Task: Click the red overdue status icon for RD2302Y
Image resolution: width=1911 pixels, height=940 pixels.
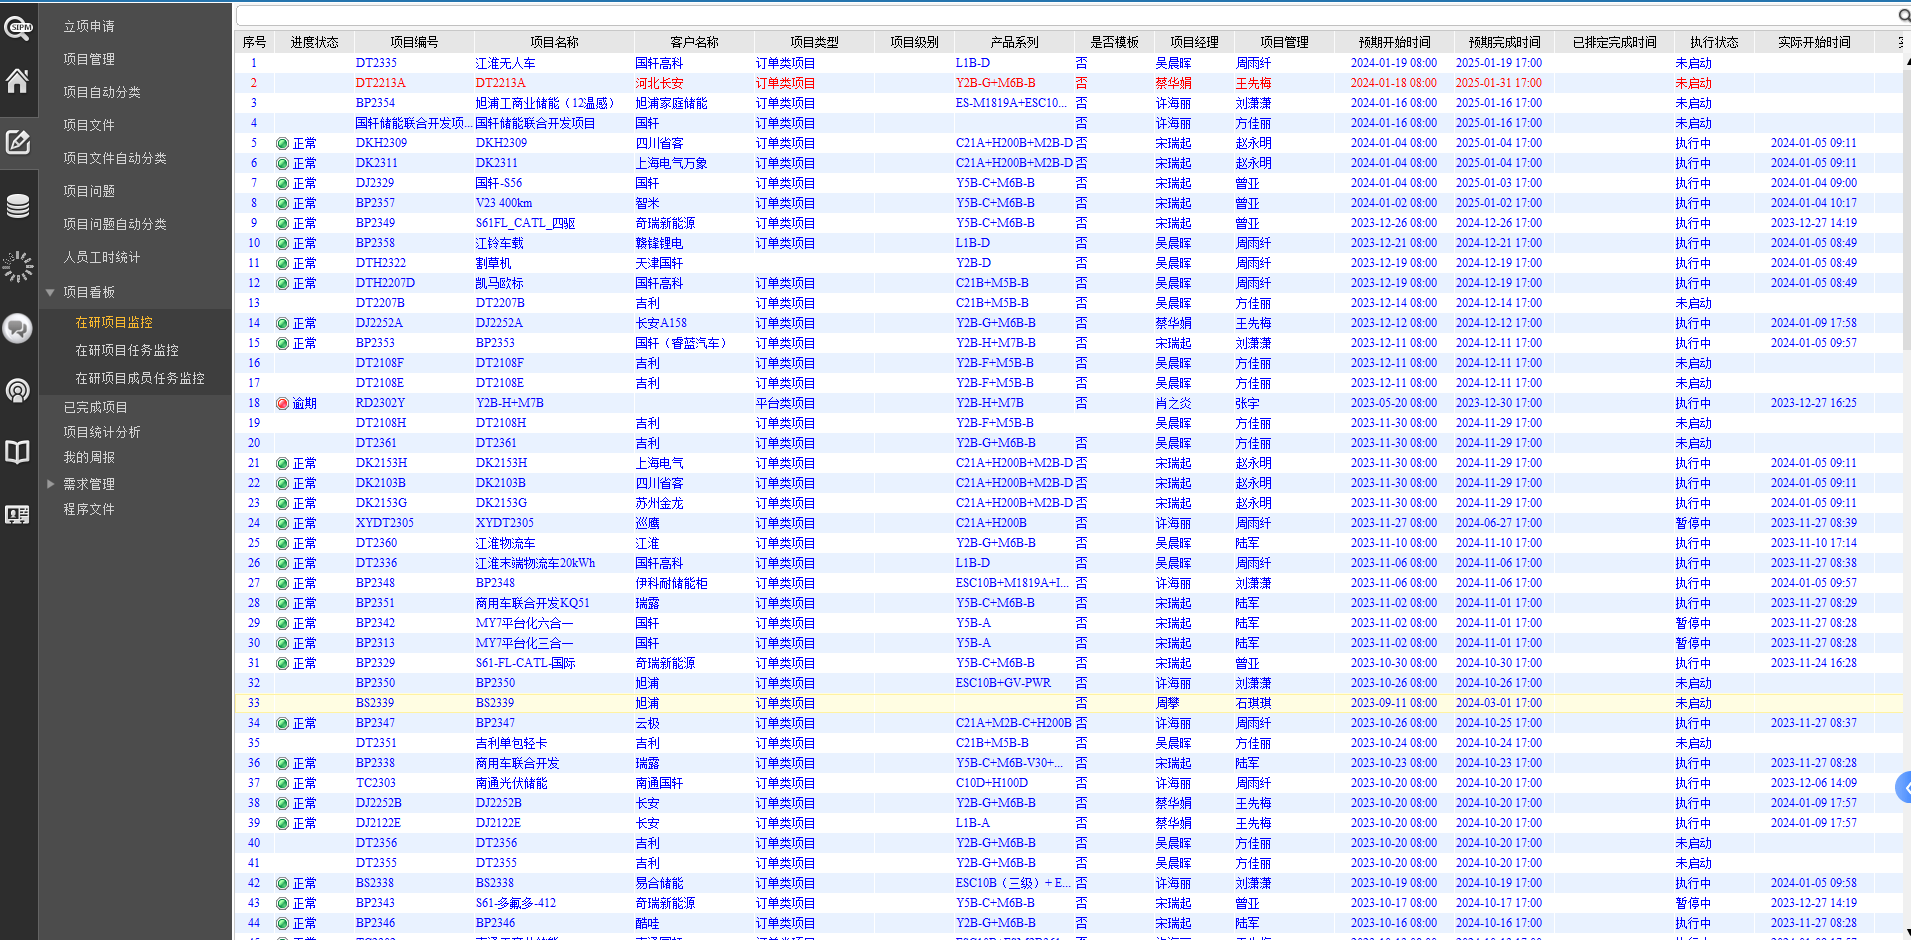Action: (283, 403)
